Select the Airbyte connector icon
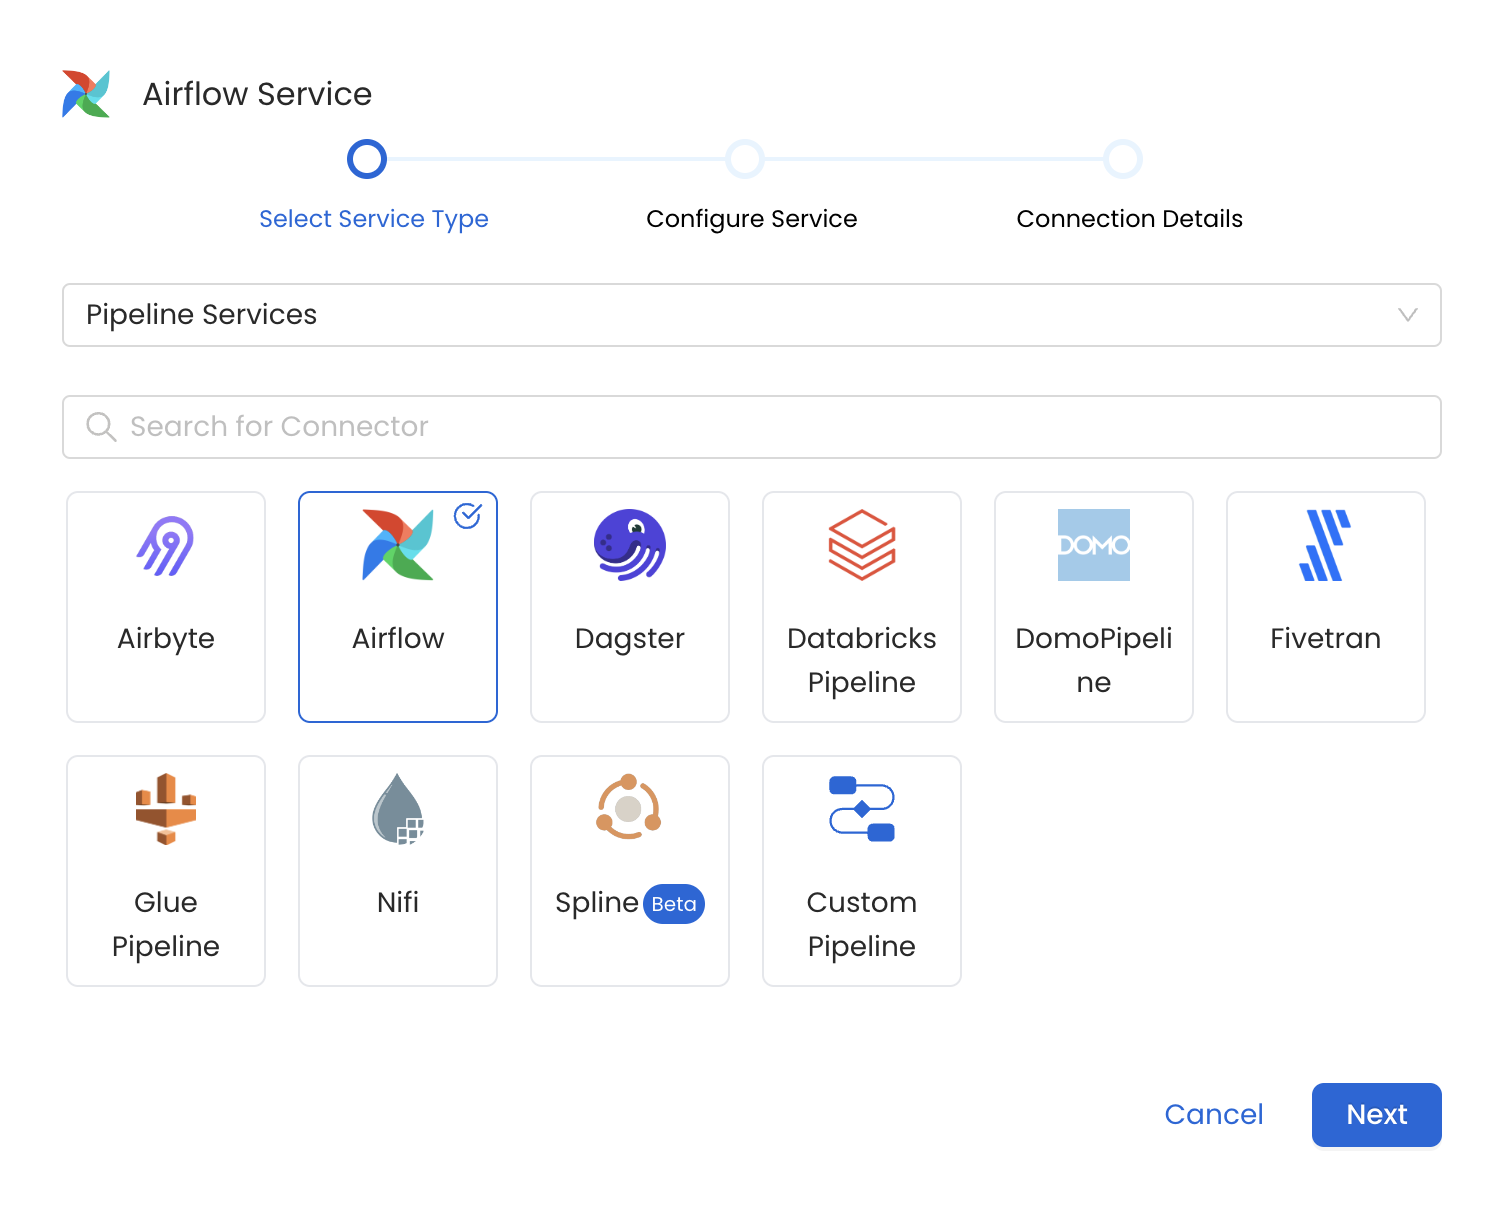Viewport: 1504px width, 1212px height. (165, 545)
